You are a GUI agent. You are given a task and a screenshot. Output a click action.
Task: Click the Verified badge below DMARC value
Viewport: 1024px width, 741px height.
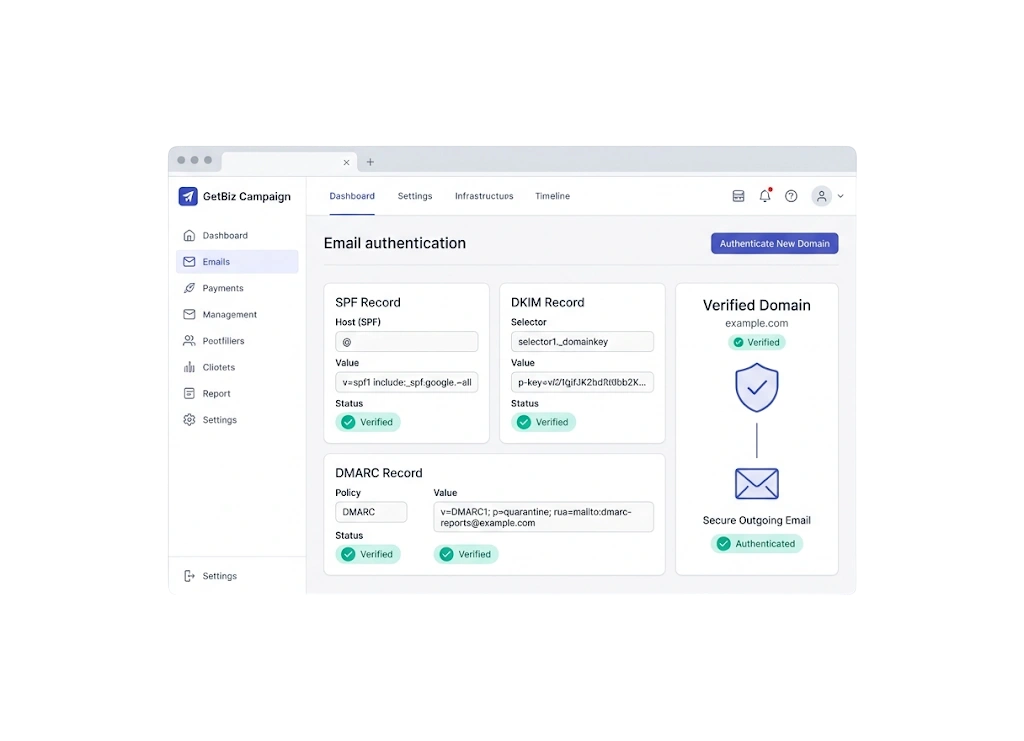click(x=466, y=554)
